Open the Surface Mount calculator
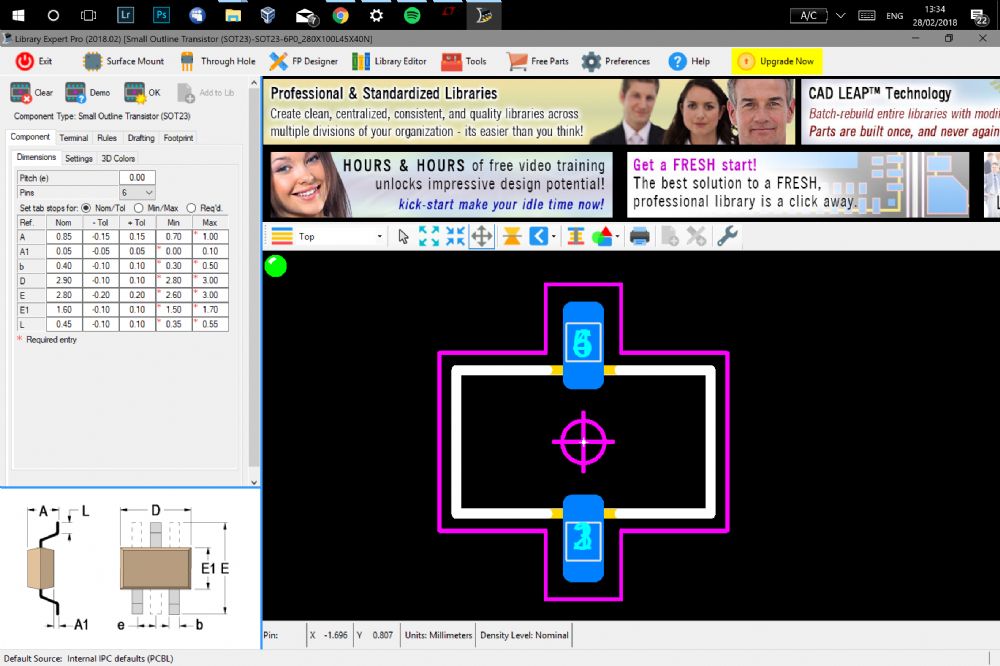The image size is (1000, 666). point(123,61)
